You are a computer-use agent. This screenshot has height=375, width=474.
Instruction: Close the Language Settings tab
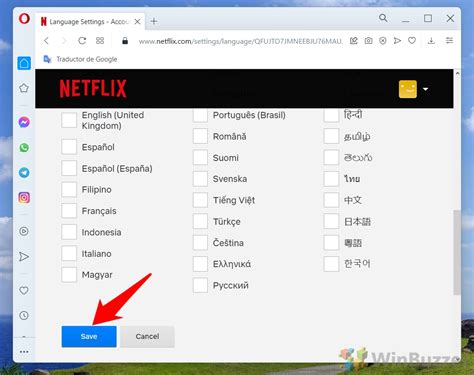(x=137, y=22)
